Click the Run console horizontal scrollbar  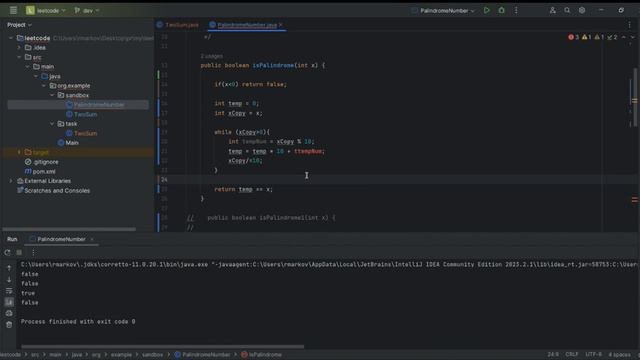tap(162, 347)
